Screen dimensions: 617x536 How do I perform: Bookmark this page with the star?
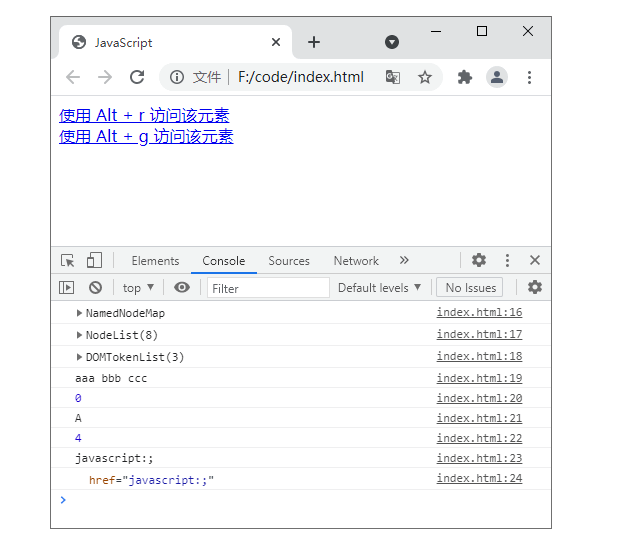click(424, 77)
